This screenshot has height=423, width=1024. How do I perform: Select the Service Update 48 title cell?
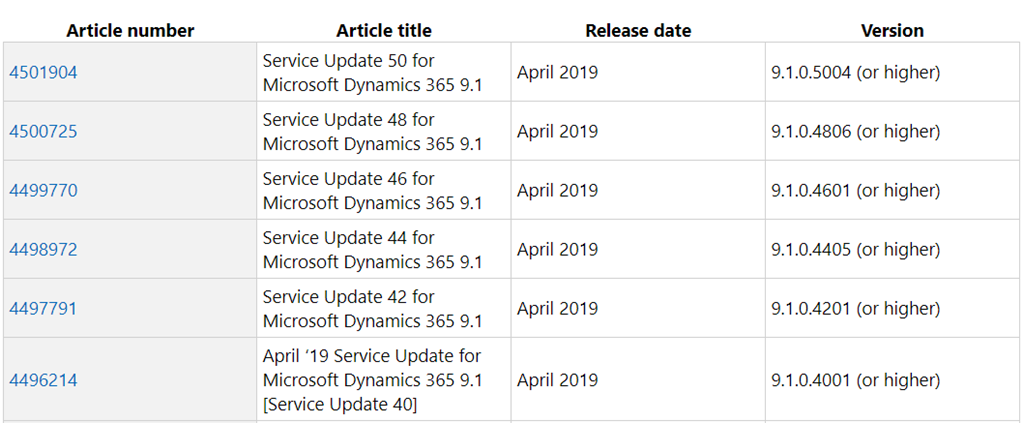point(384,131)
